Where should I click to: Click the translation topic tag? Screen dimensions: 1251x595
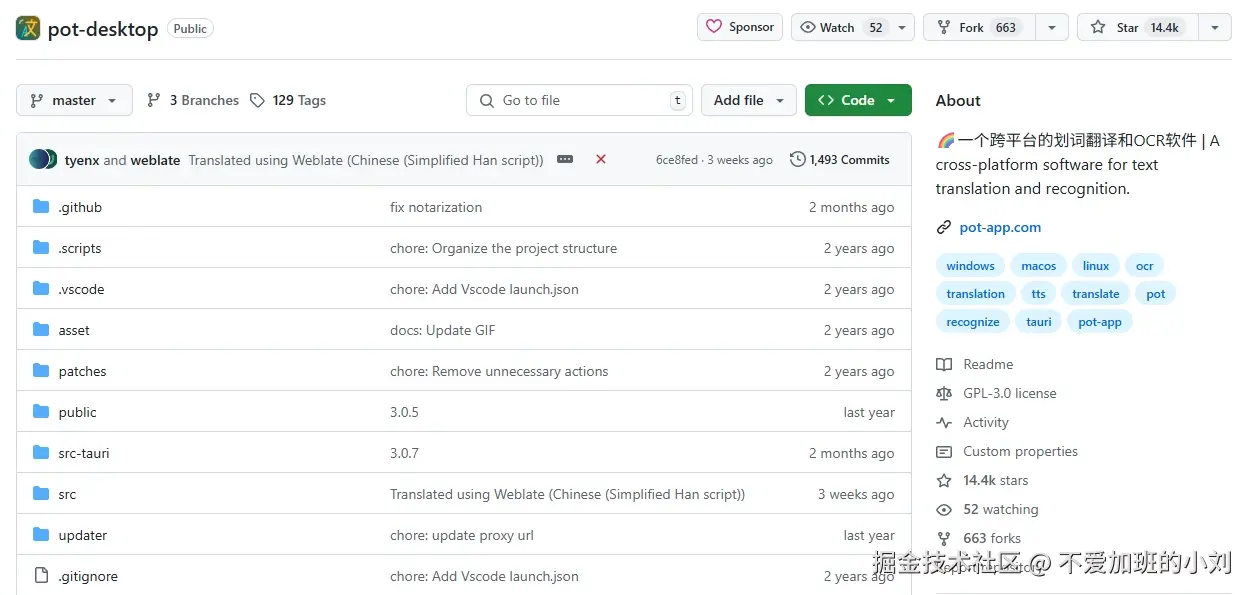coord(975,294)
